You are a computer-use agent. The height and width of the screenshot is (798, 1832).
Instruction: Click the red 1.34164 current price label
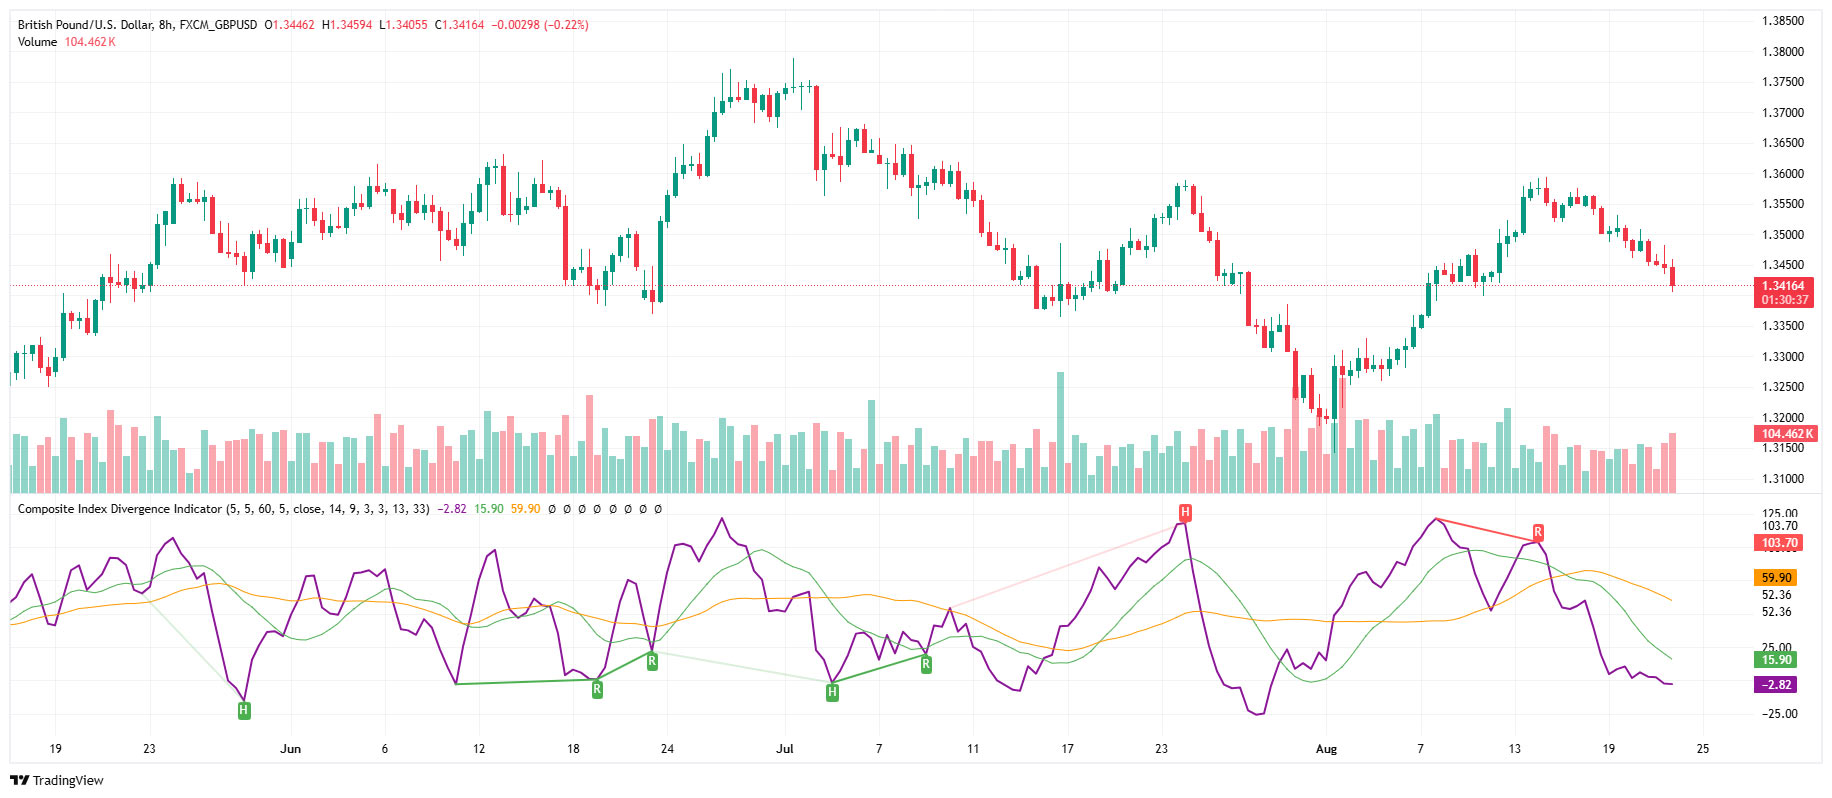point(1785,286)
